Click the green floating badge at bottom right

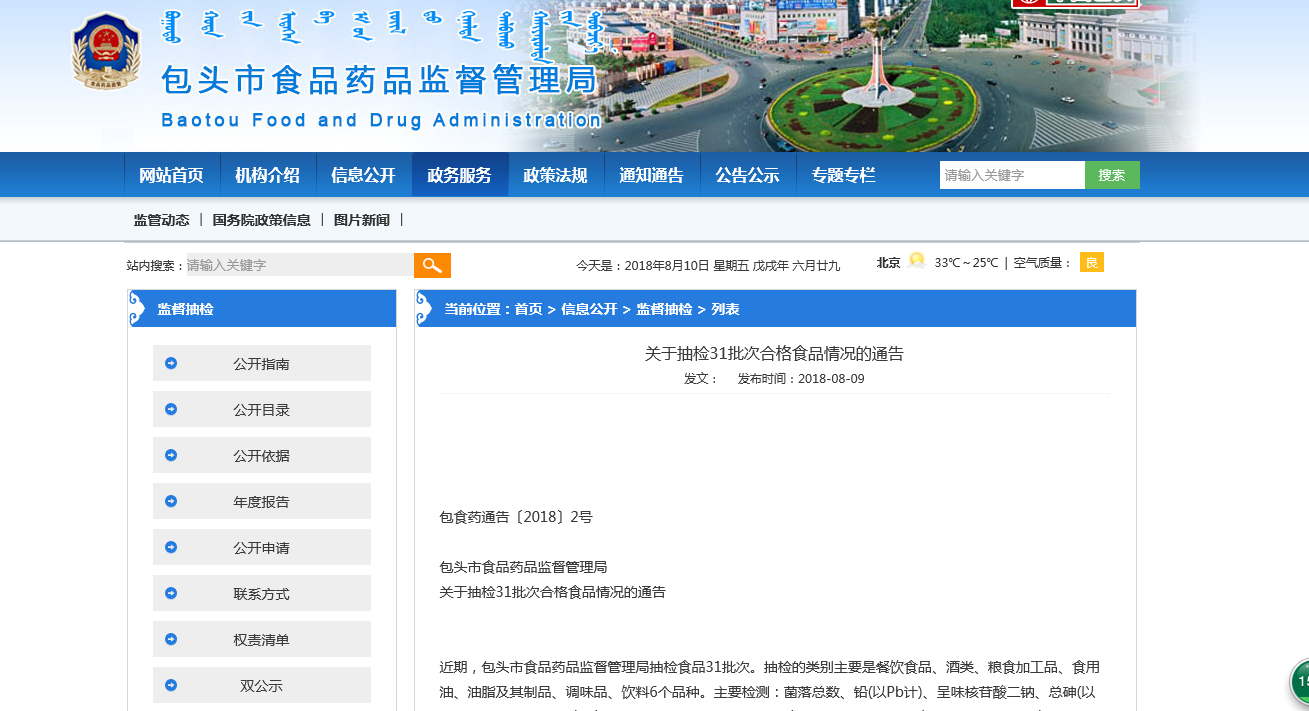[1299, 682]
